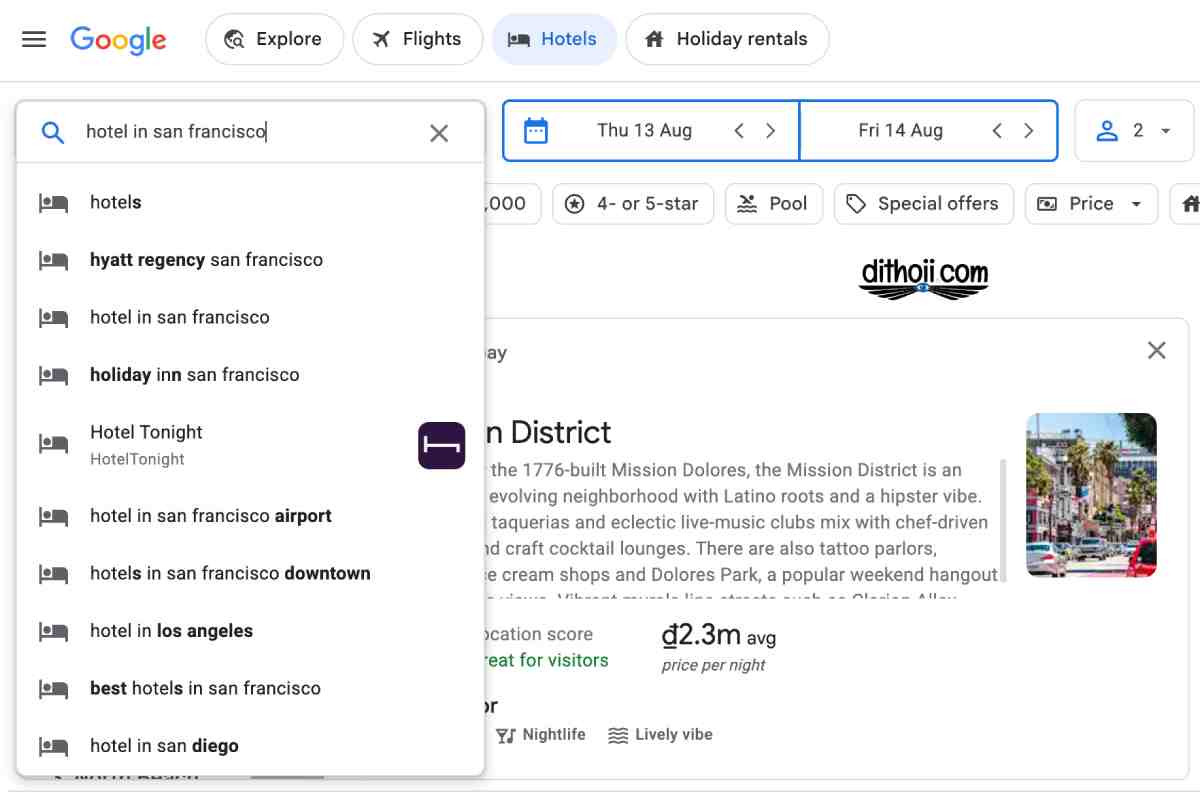Image resolution: width=1200 pixels, height=805 pixels.
Task: Click the bed icon beside 'hotels'
Action: click(53, 203)
